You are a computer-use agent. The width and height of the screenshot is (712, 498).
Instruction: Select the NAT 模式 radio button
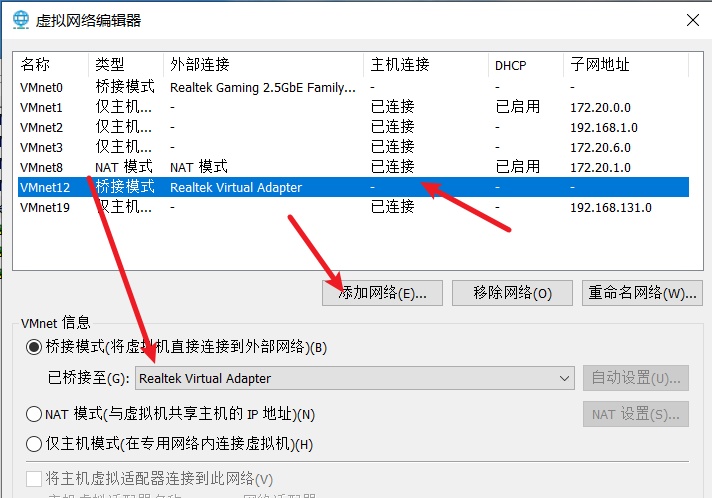pyautogui.click(x=34, y=414)
